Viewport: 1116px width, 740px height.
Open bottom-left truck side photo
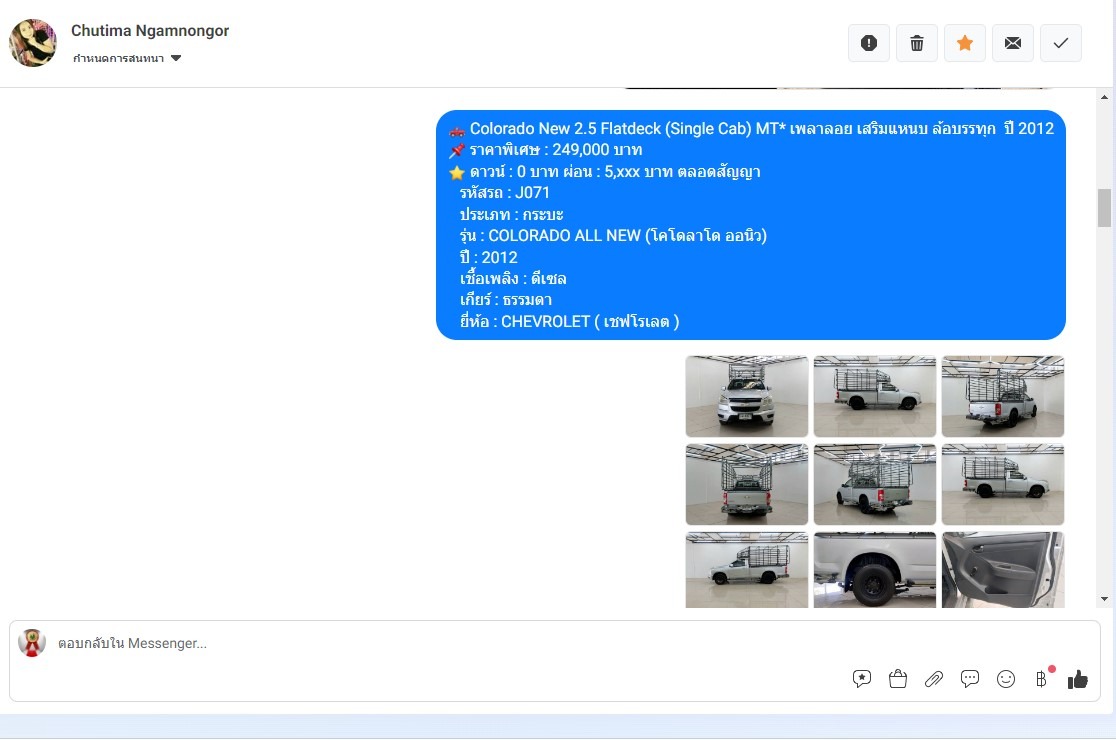point(747,570)
